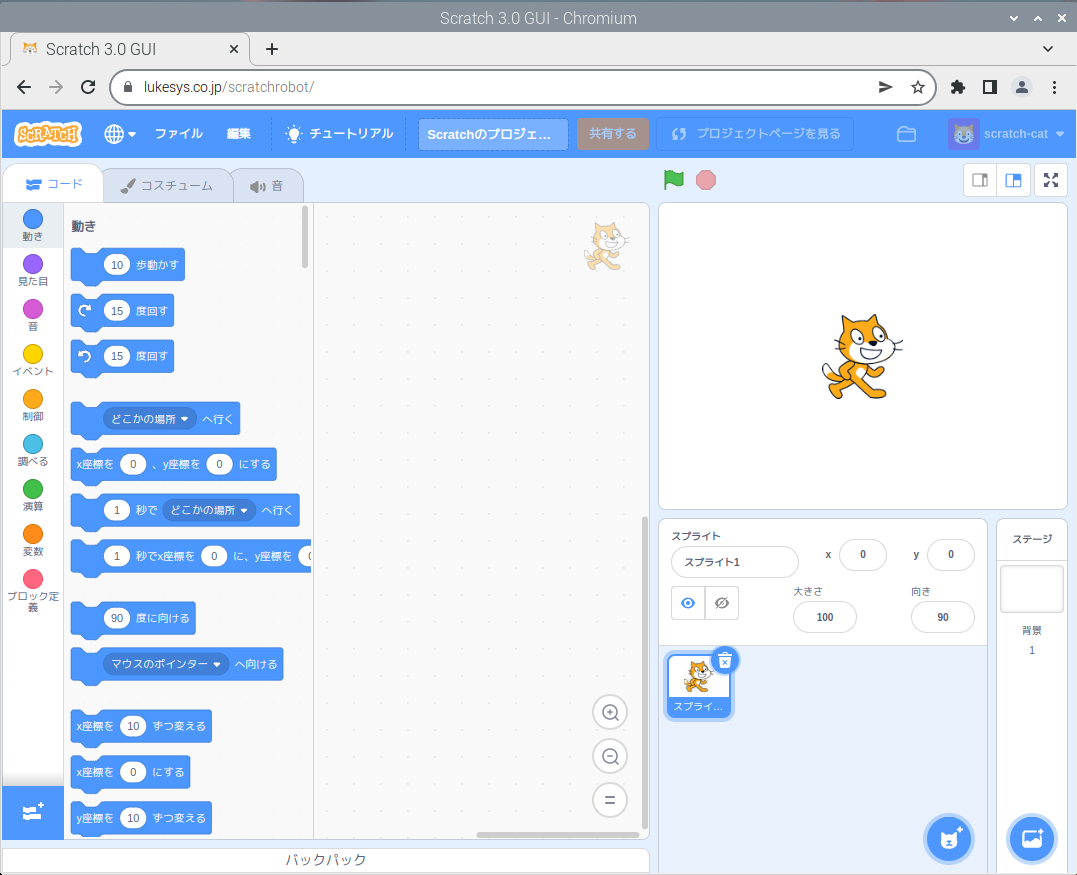Zoom out on the code workspace
Image resolution: width=1077 pixels, height=875 pixels.
click(610, 756)
